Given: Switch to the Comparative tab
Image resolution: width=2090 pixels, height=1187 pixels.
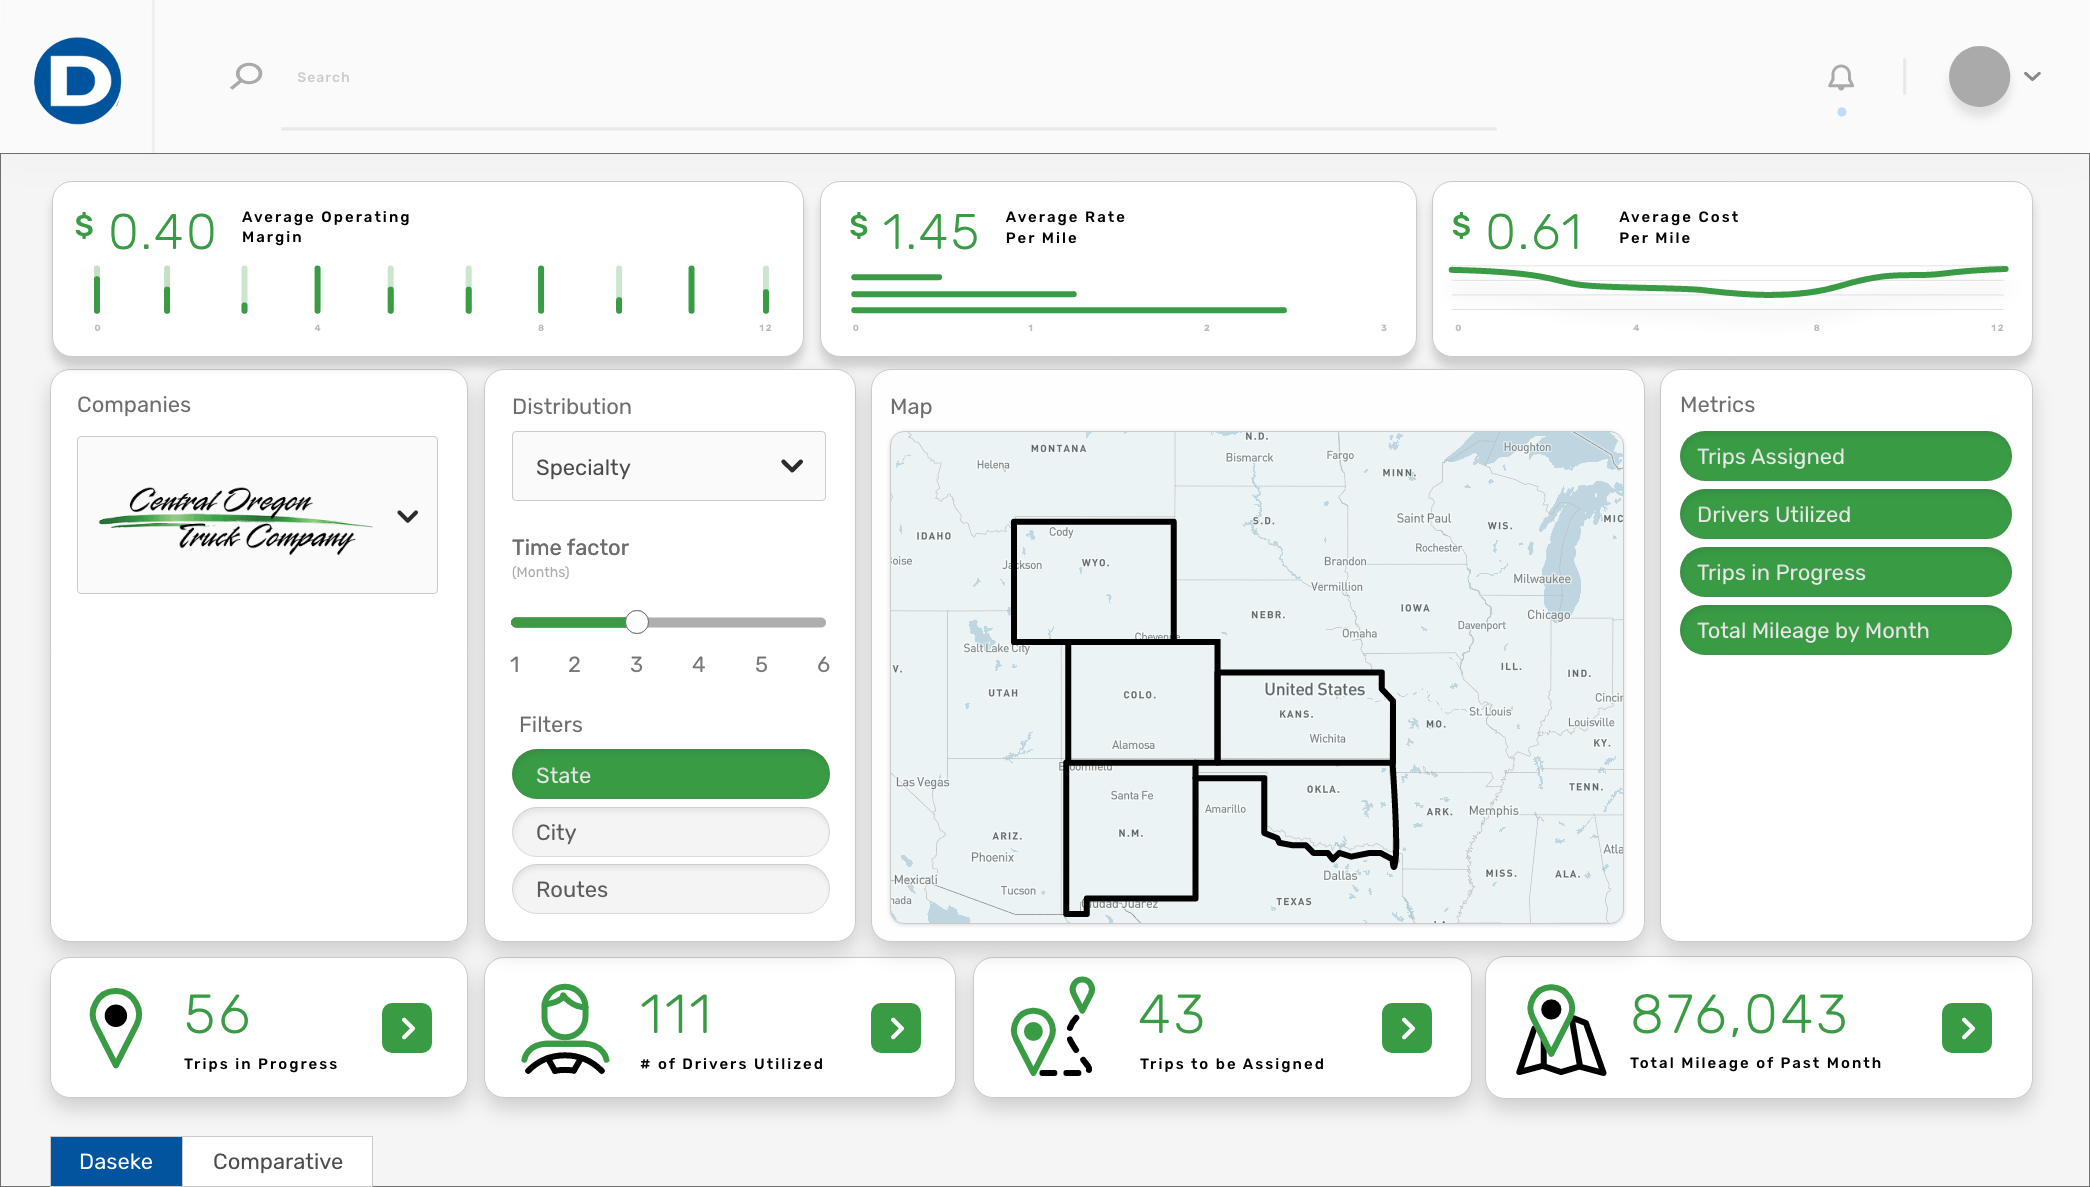Looking at the screenshot, I should [x=277, y=1161].
